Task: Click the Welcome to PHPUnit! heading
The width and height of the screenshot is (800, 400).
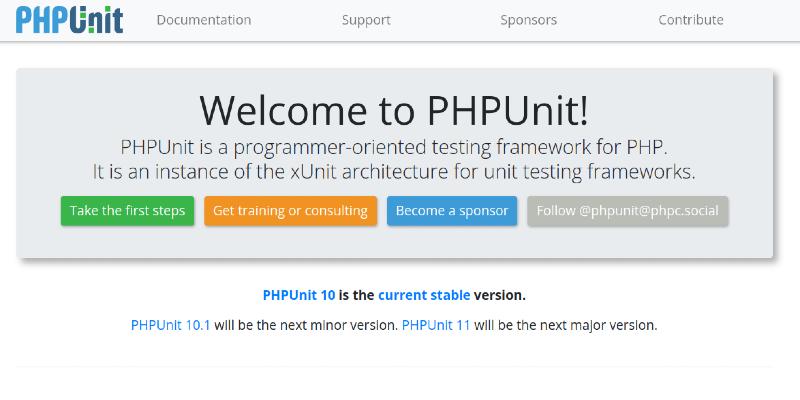Action: pyautogui.click(x=394, y=107)
